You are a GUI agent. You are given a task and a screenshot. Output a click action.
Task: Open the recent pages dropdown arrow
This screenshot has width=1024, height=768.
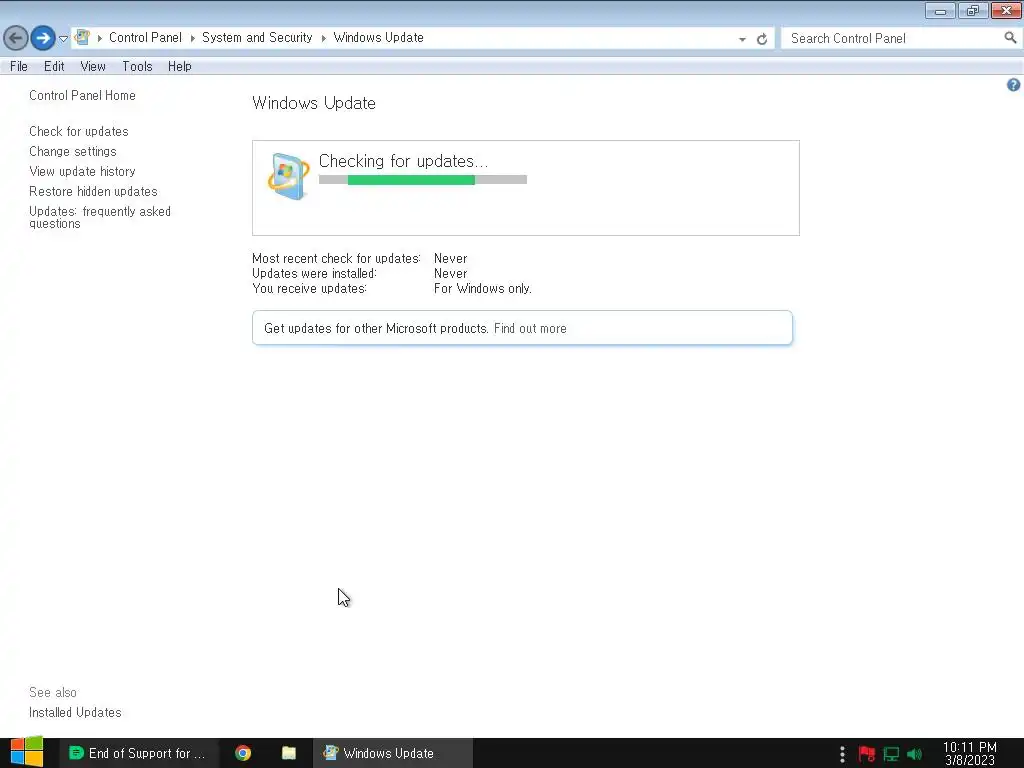[x=63, y=39]
